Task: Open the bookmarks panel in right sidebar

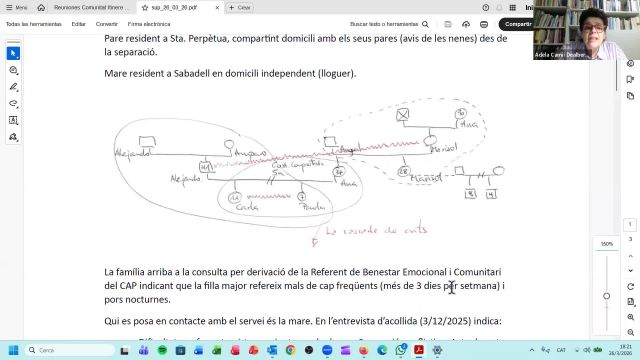Action: click(x=630, y=79)
